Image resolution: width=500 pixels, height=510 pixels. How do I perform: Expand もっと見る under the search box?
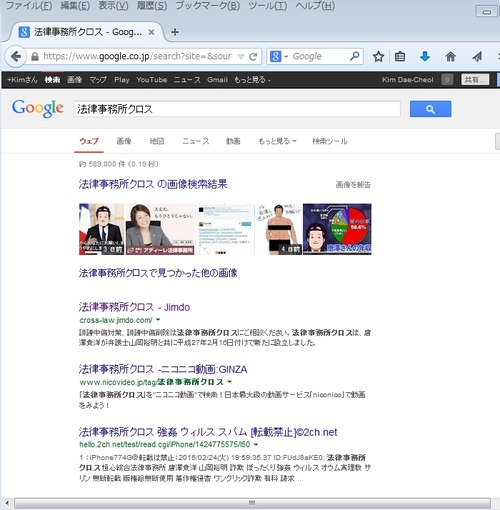277,141
